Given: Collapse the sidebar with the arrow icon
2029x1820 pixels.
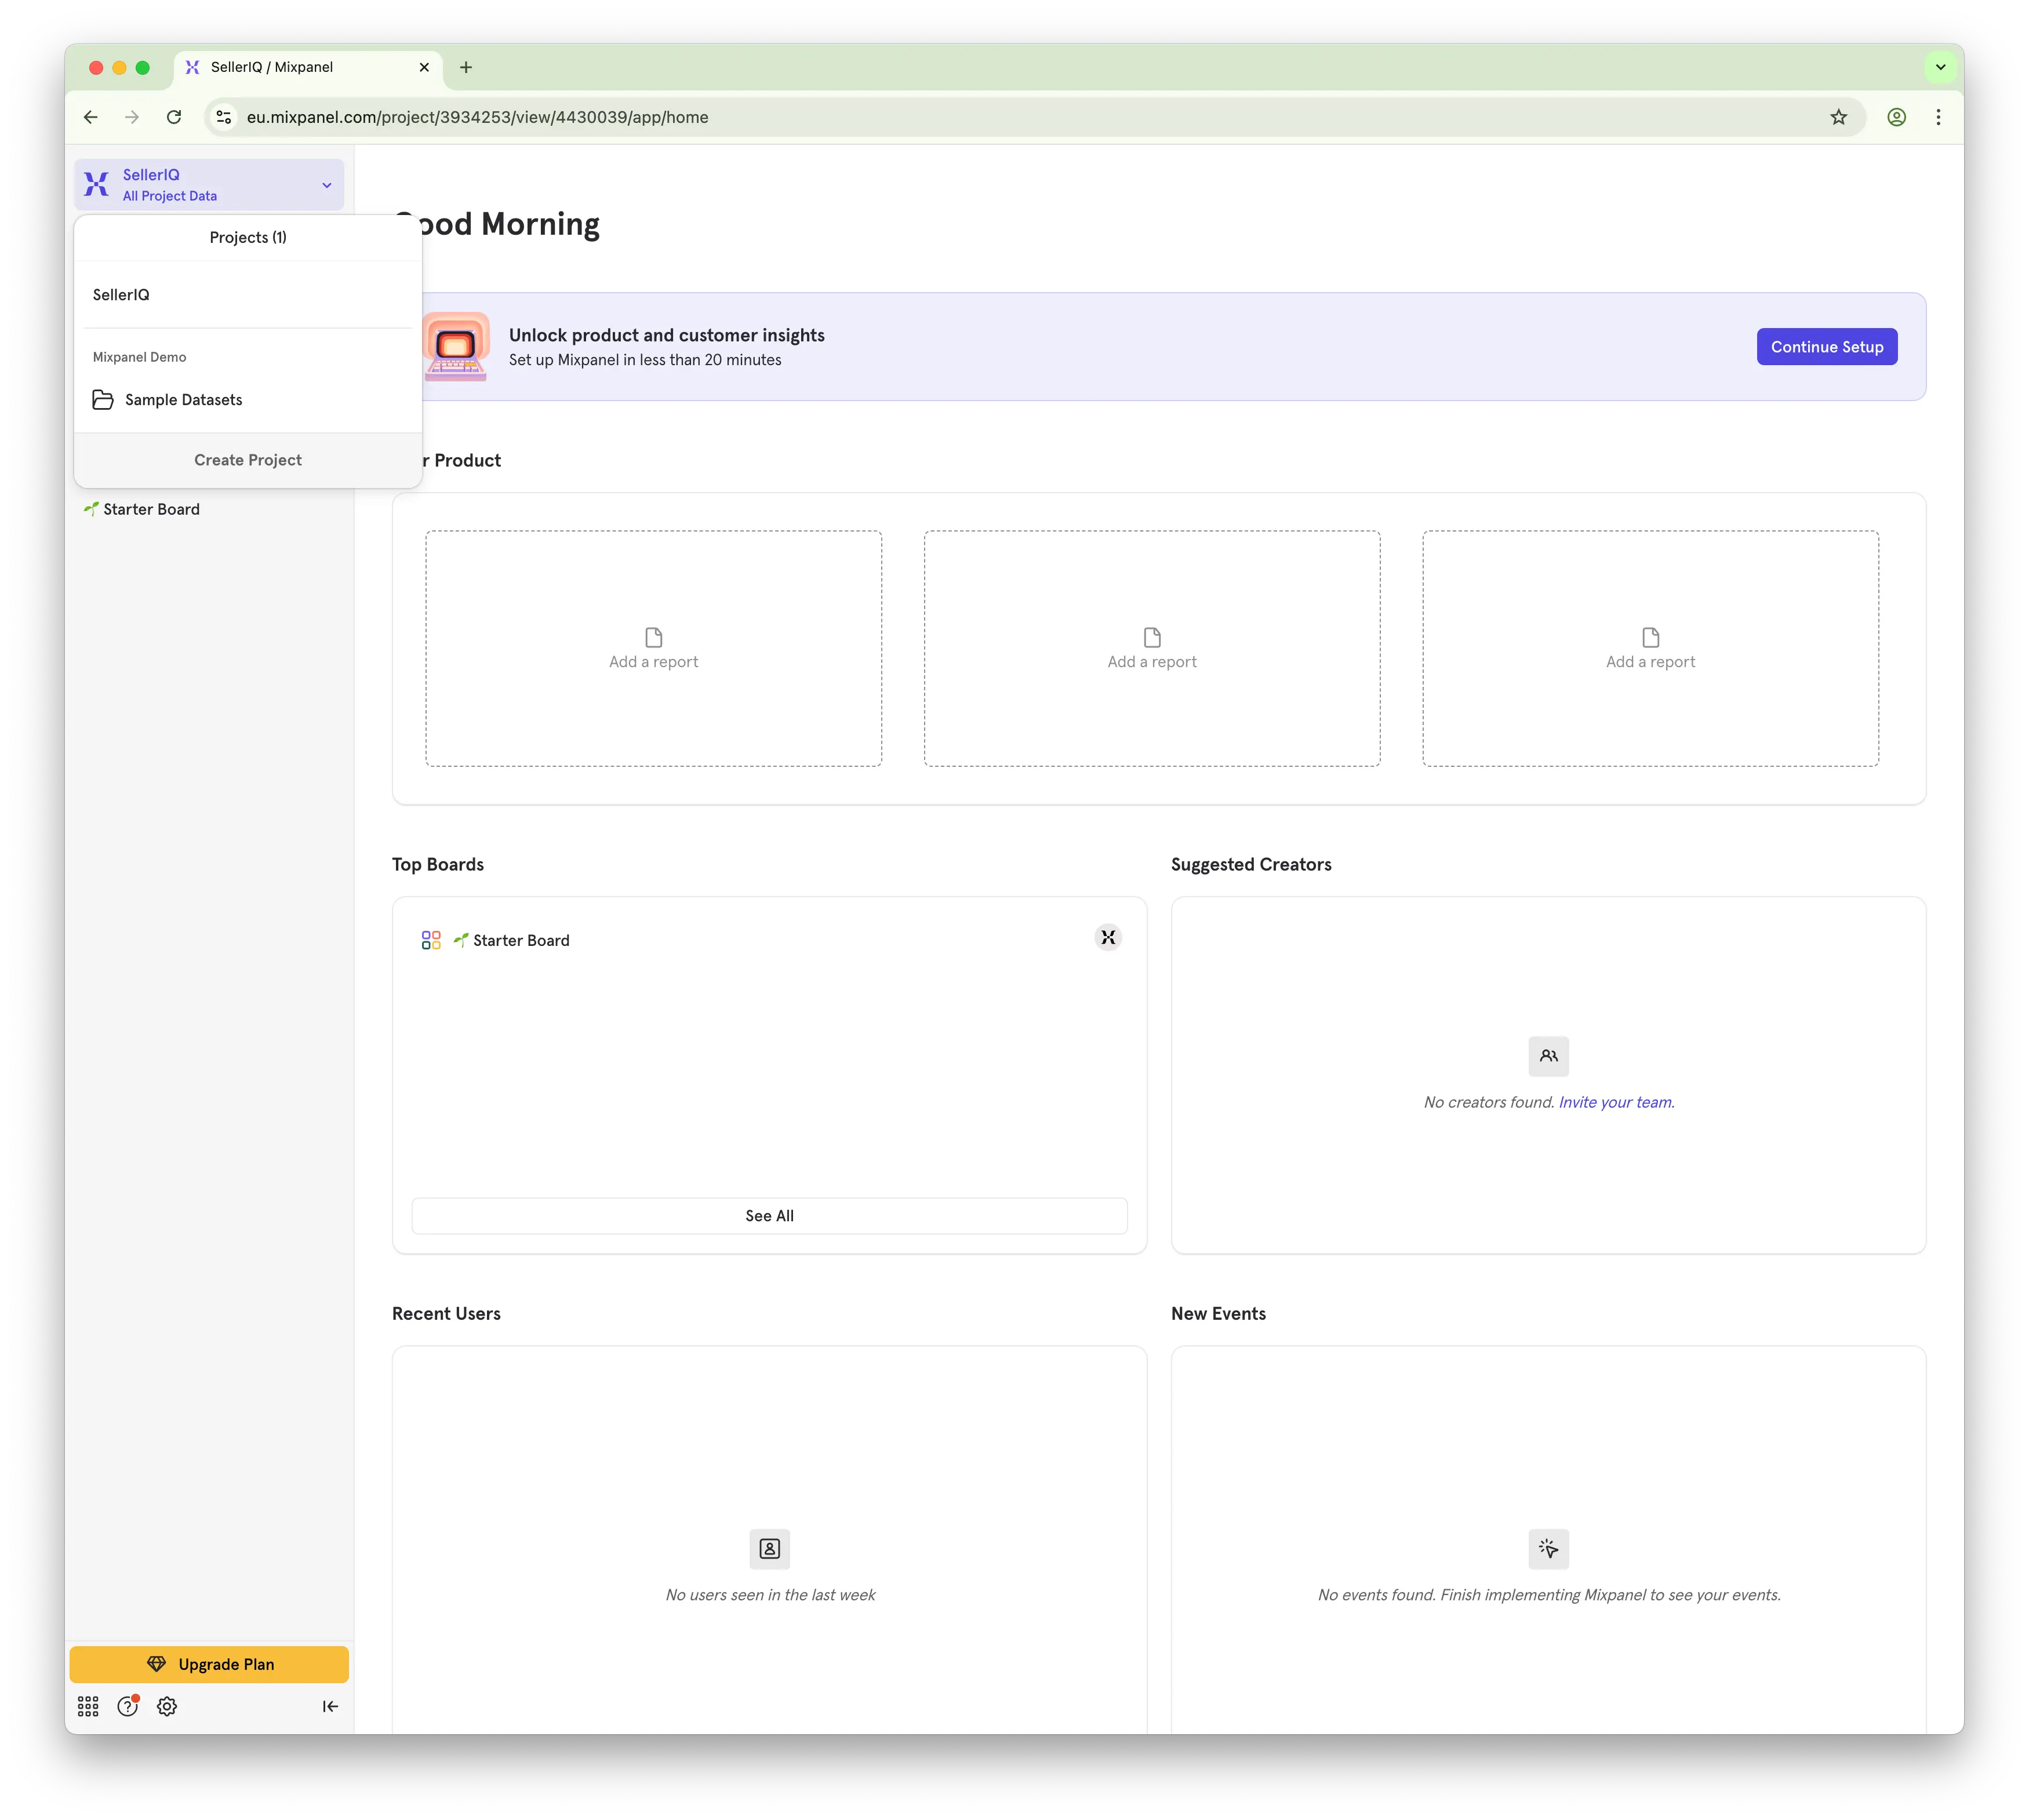Looking at the screenshot, I should click(330, 1706).
